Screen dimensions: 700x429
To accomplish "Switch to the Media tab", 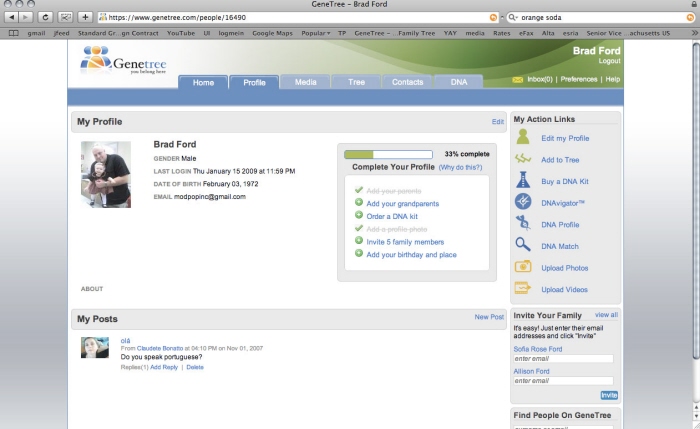I will coord(305,82).
